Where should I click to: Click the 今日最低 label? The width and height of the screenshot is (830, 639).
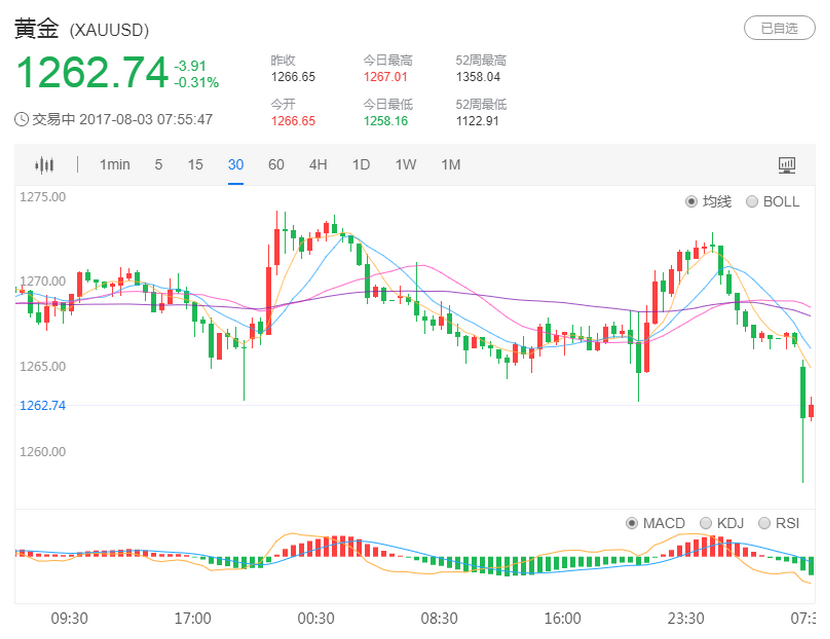387,105
